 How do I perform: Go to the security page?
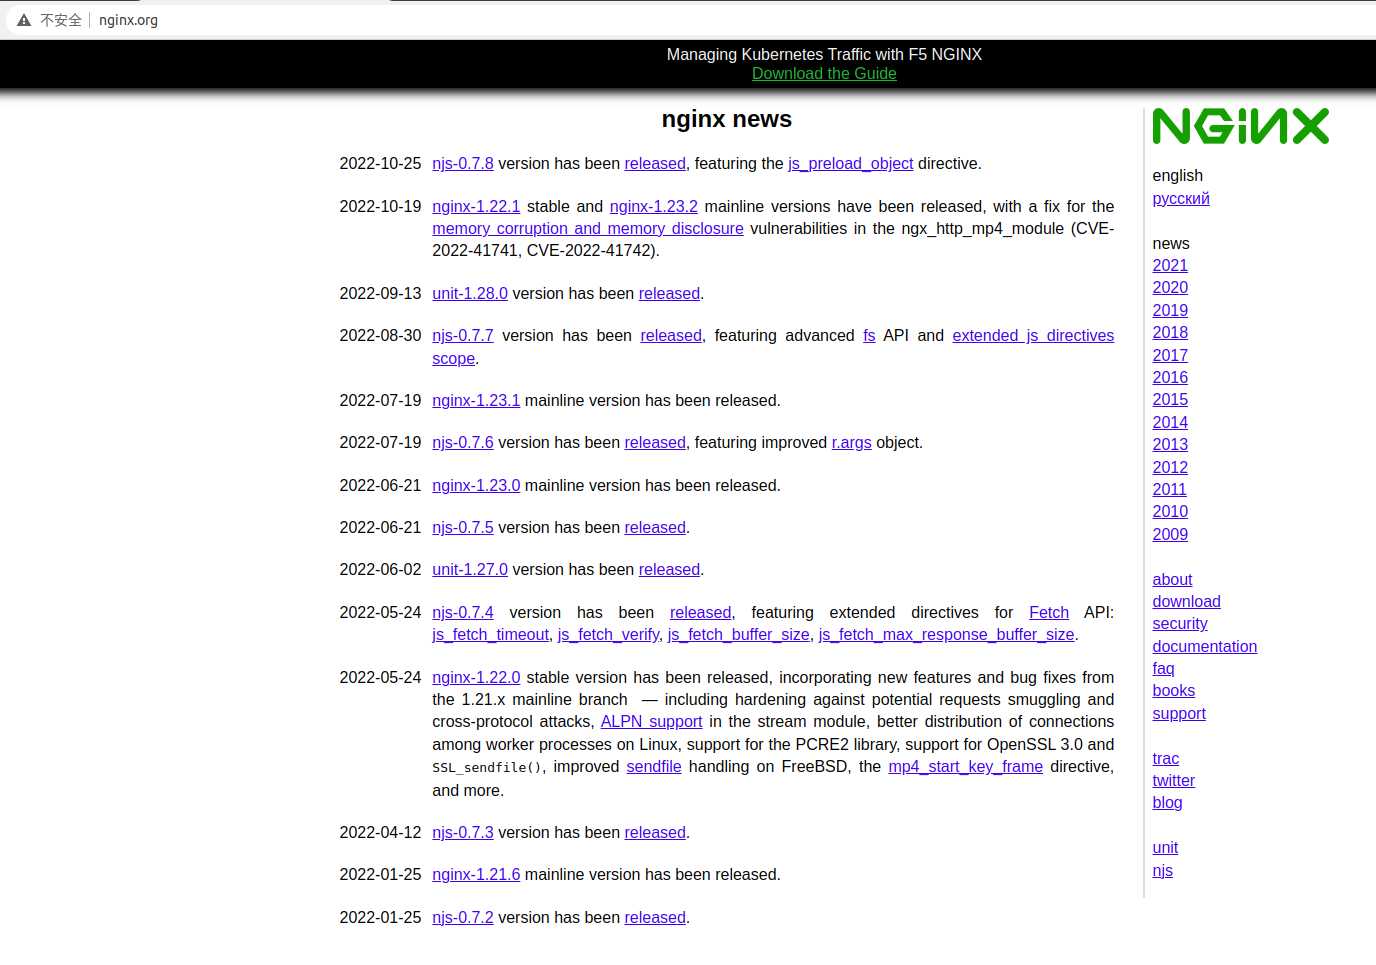(x=1180, y=624)
